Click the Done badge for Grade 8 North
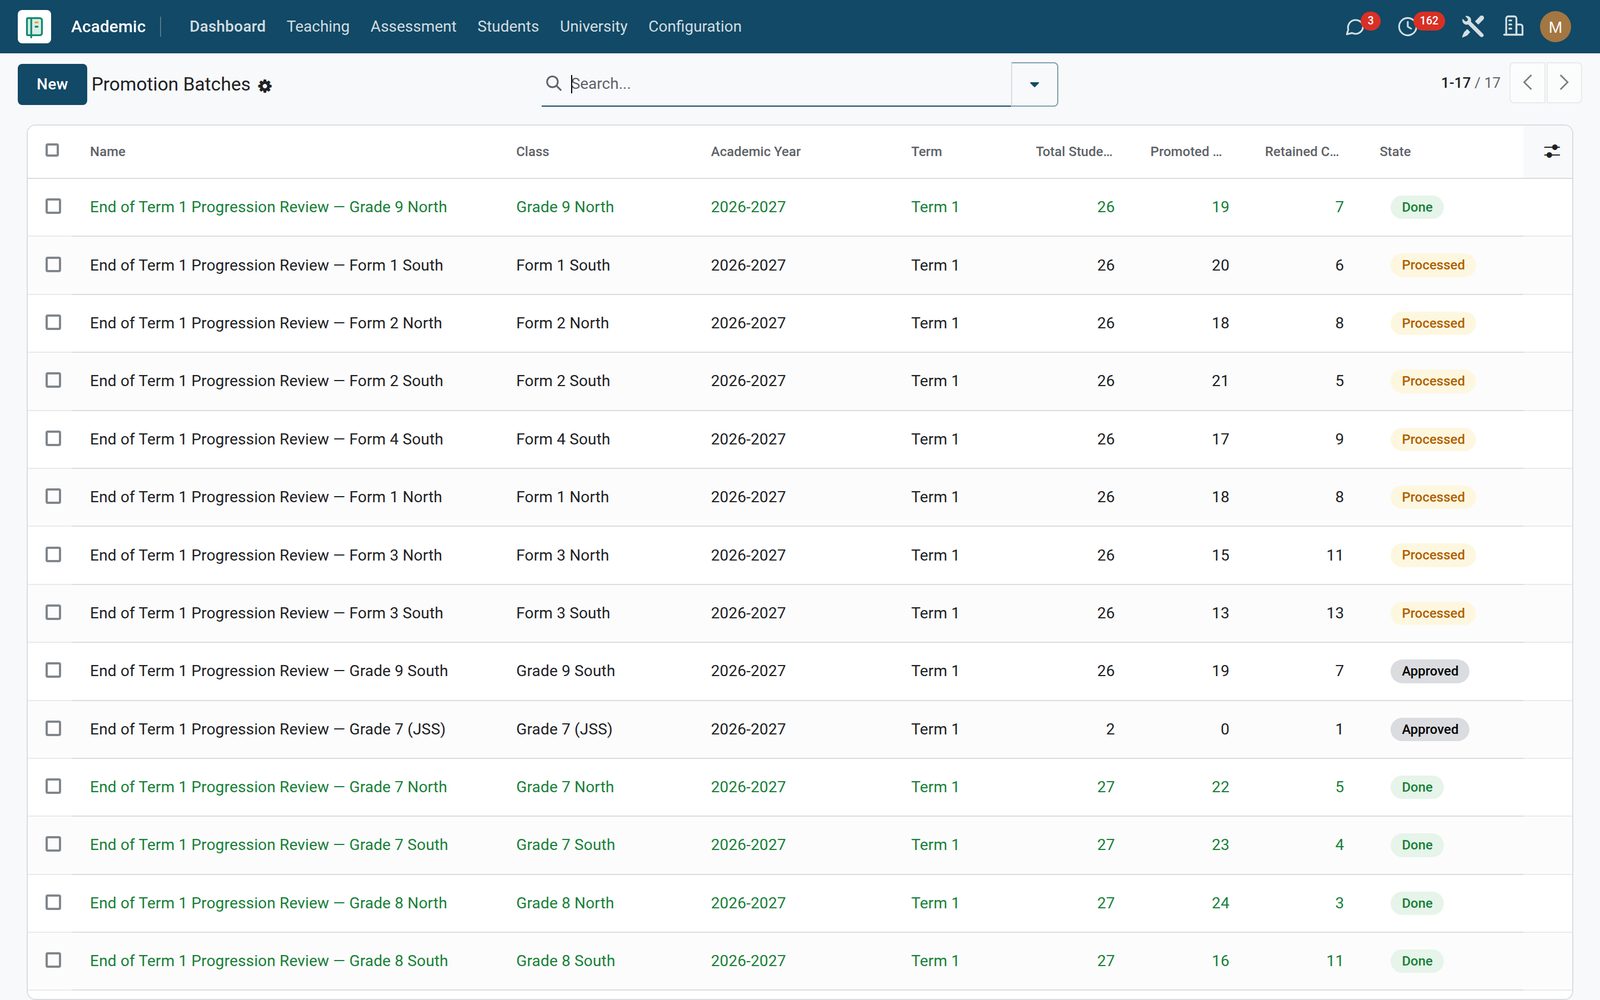1600x1000 pixels. (1416, 903)
